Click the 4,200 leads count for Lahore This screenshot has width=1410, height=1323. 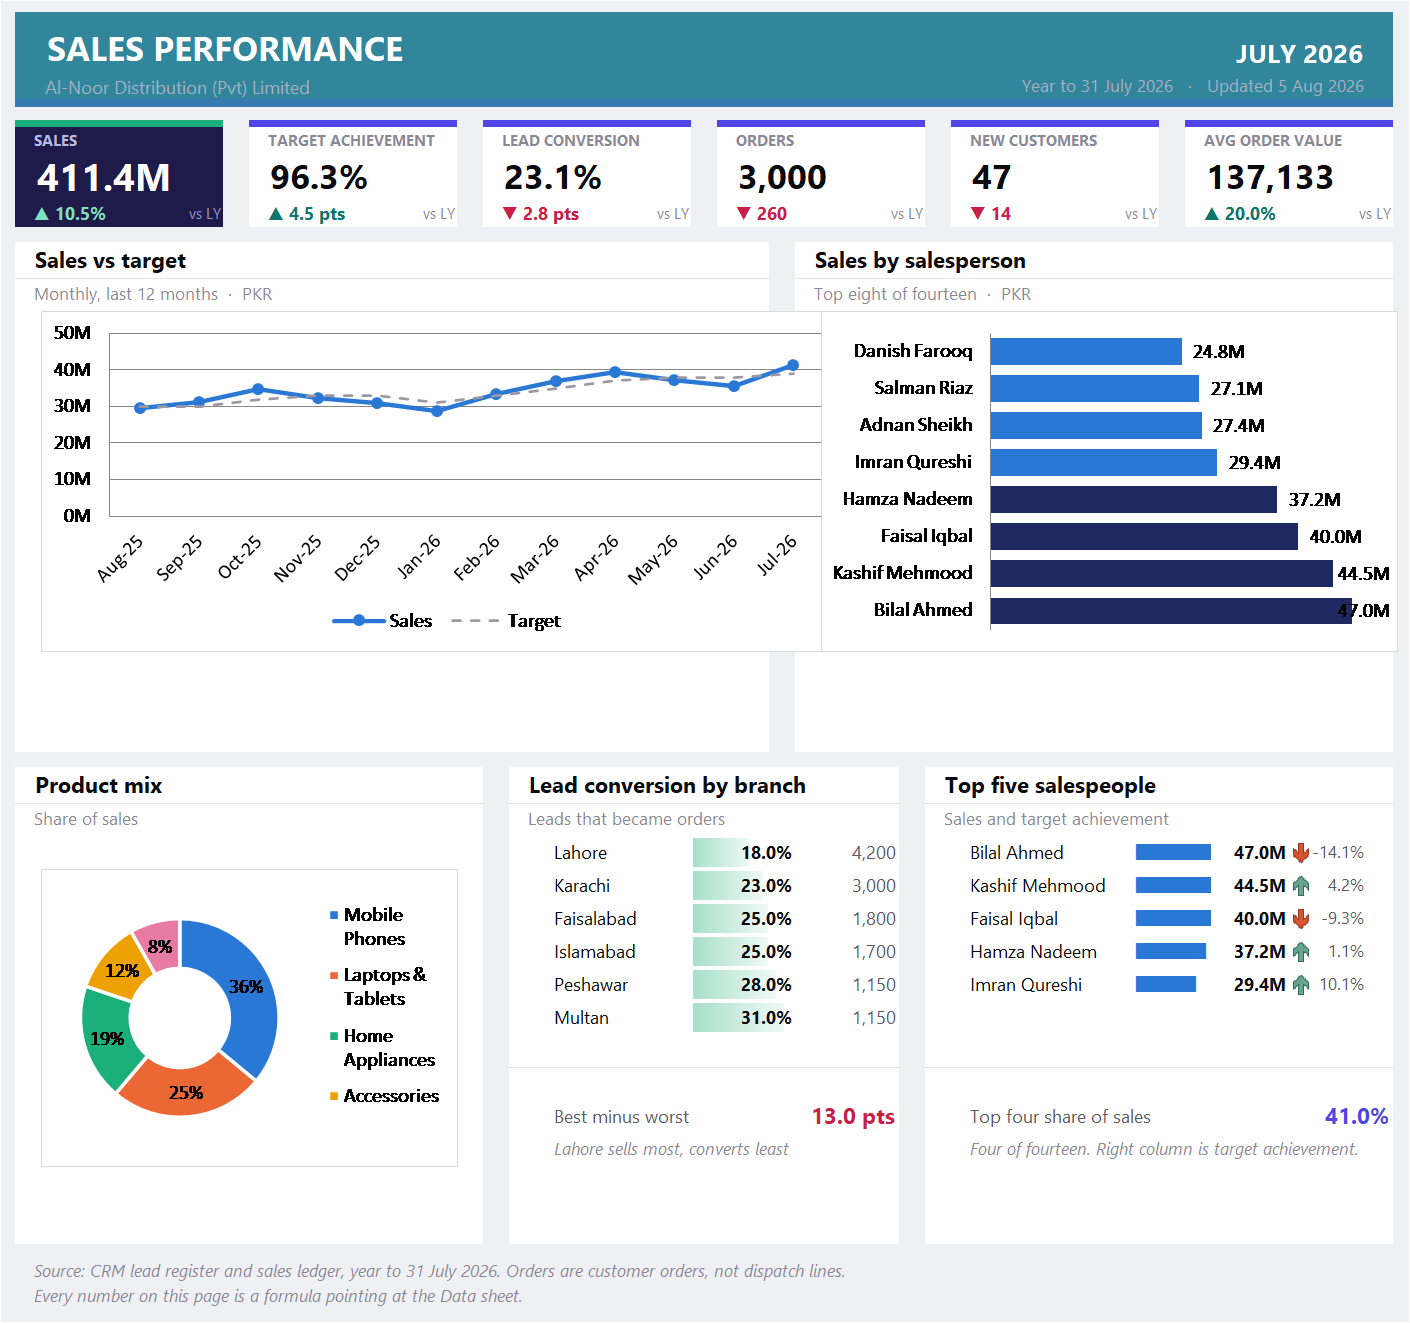pos(874,853)
